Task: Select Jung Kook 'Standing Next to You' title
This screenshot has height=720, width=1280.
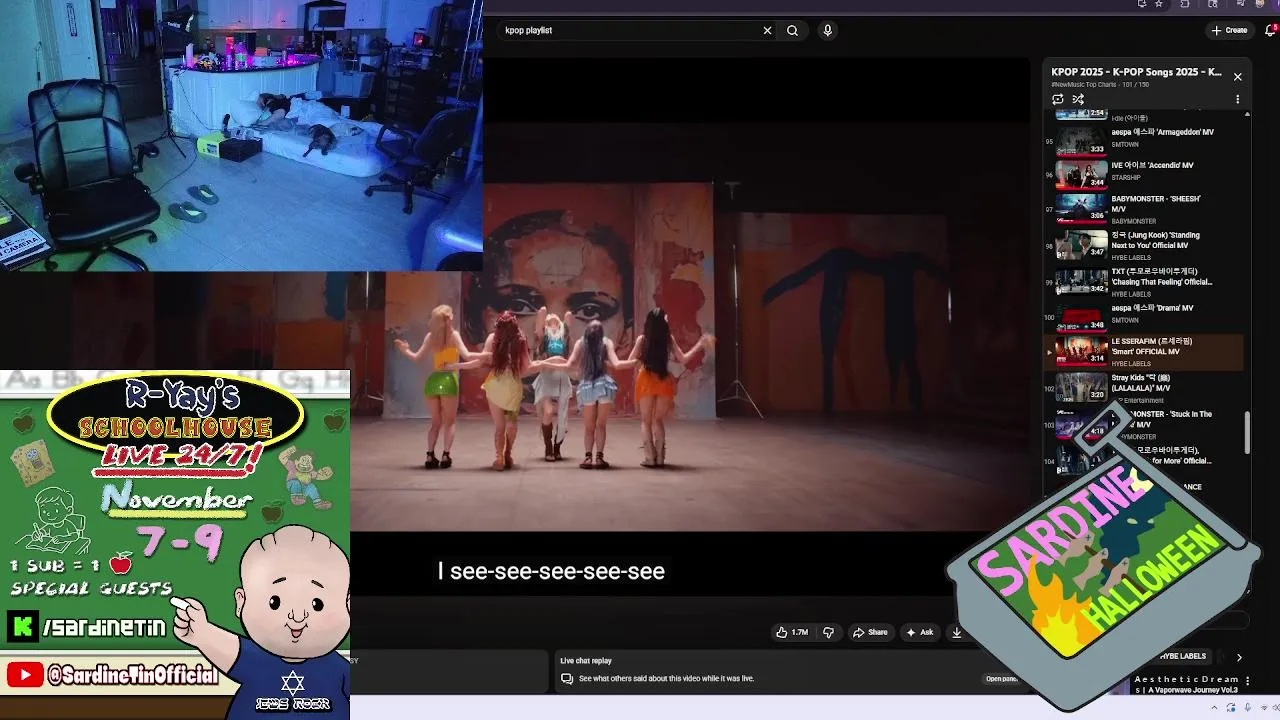Action: [1155, 240]
